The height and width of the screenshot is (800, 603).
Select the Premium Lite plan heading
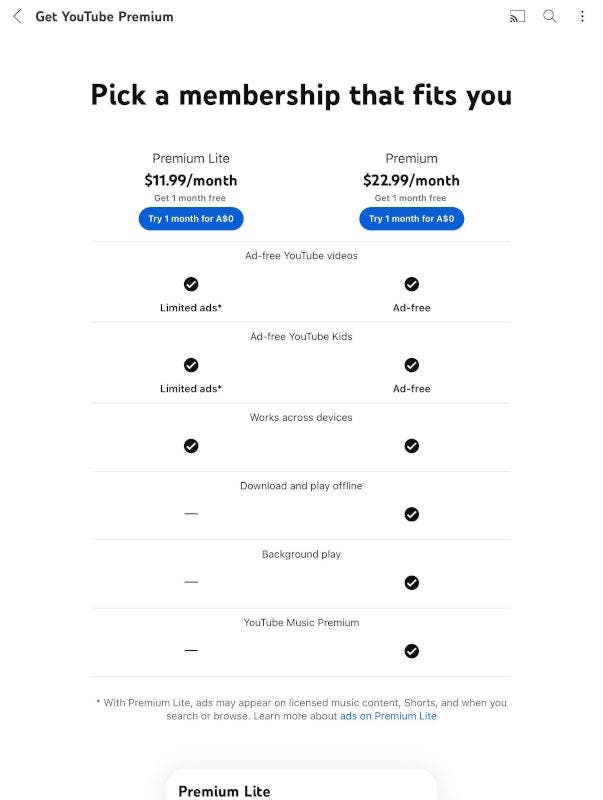(x=191, y=158)
